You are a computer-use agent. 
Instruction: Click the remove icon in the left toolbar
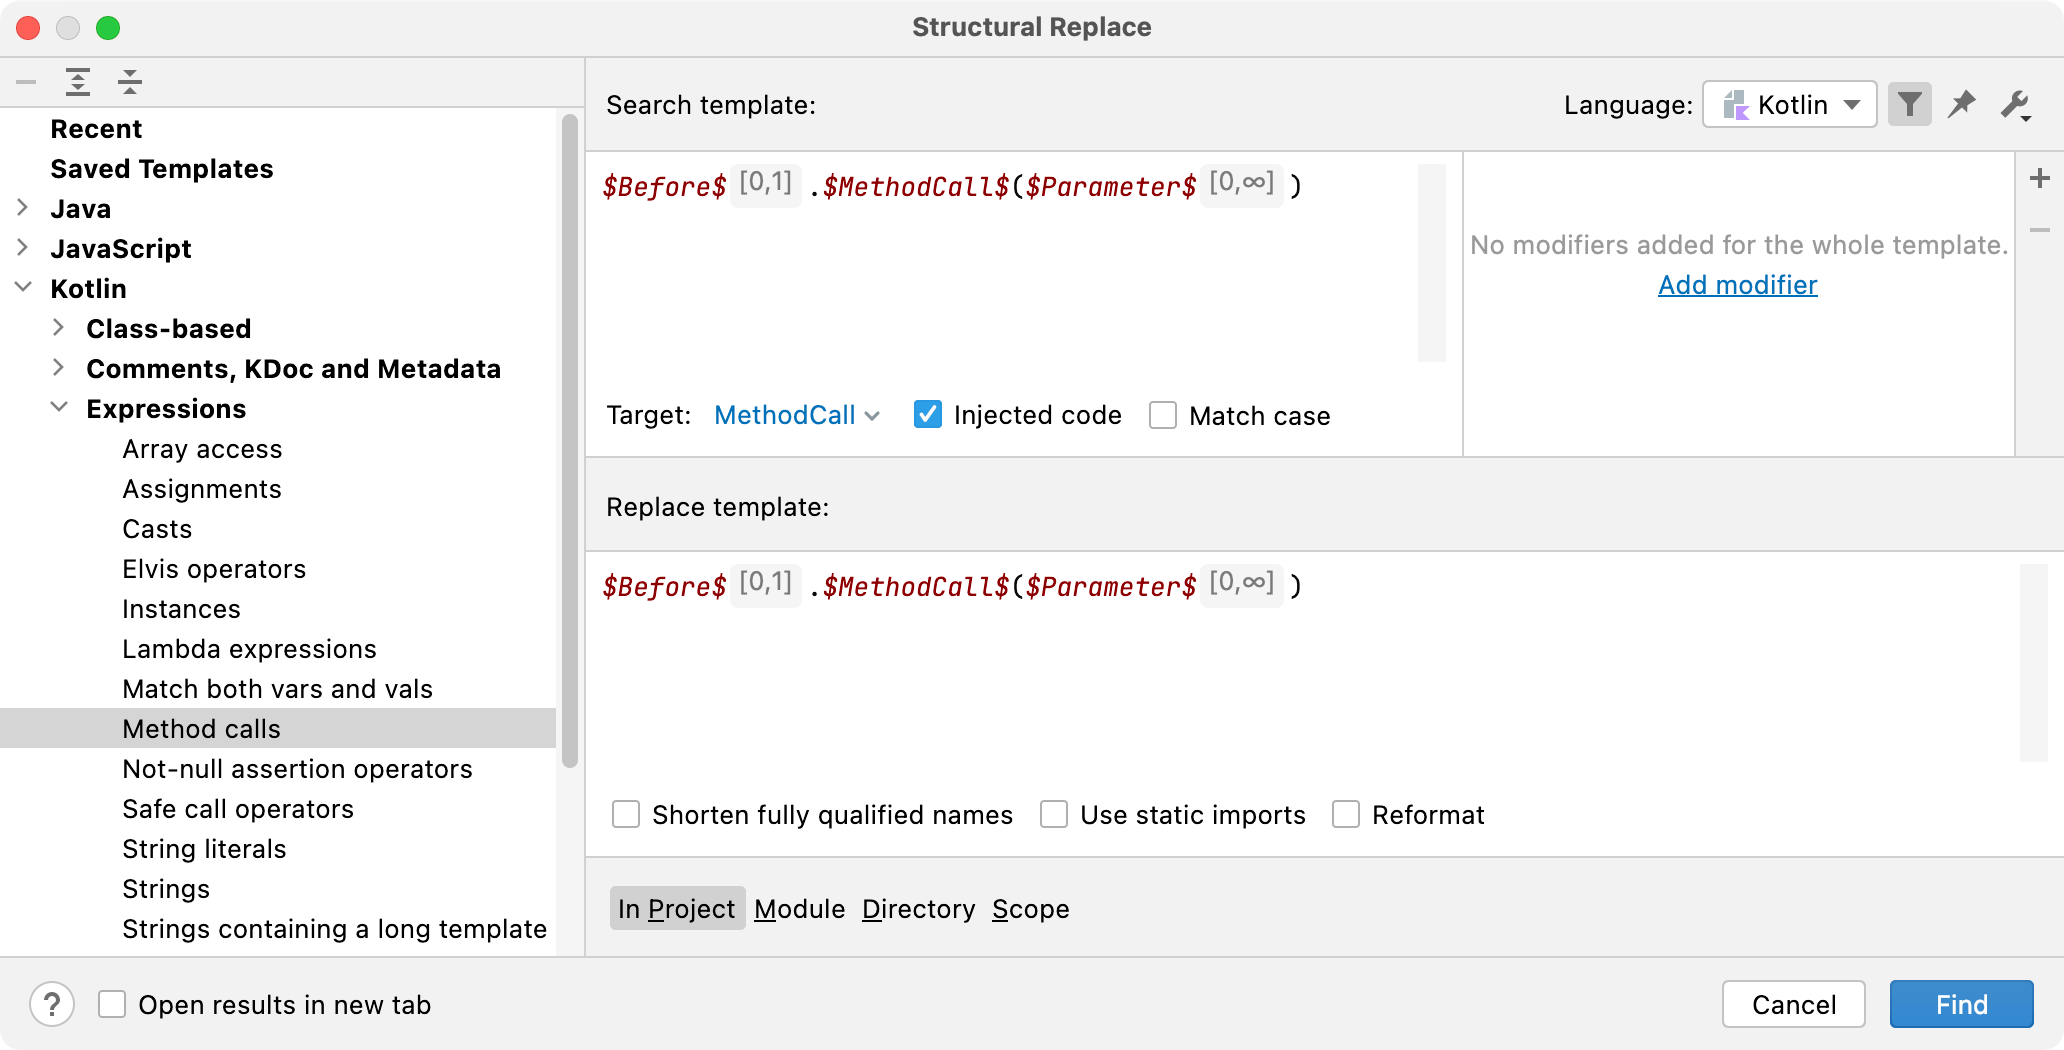tap(26, 82)
